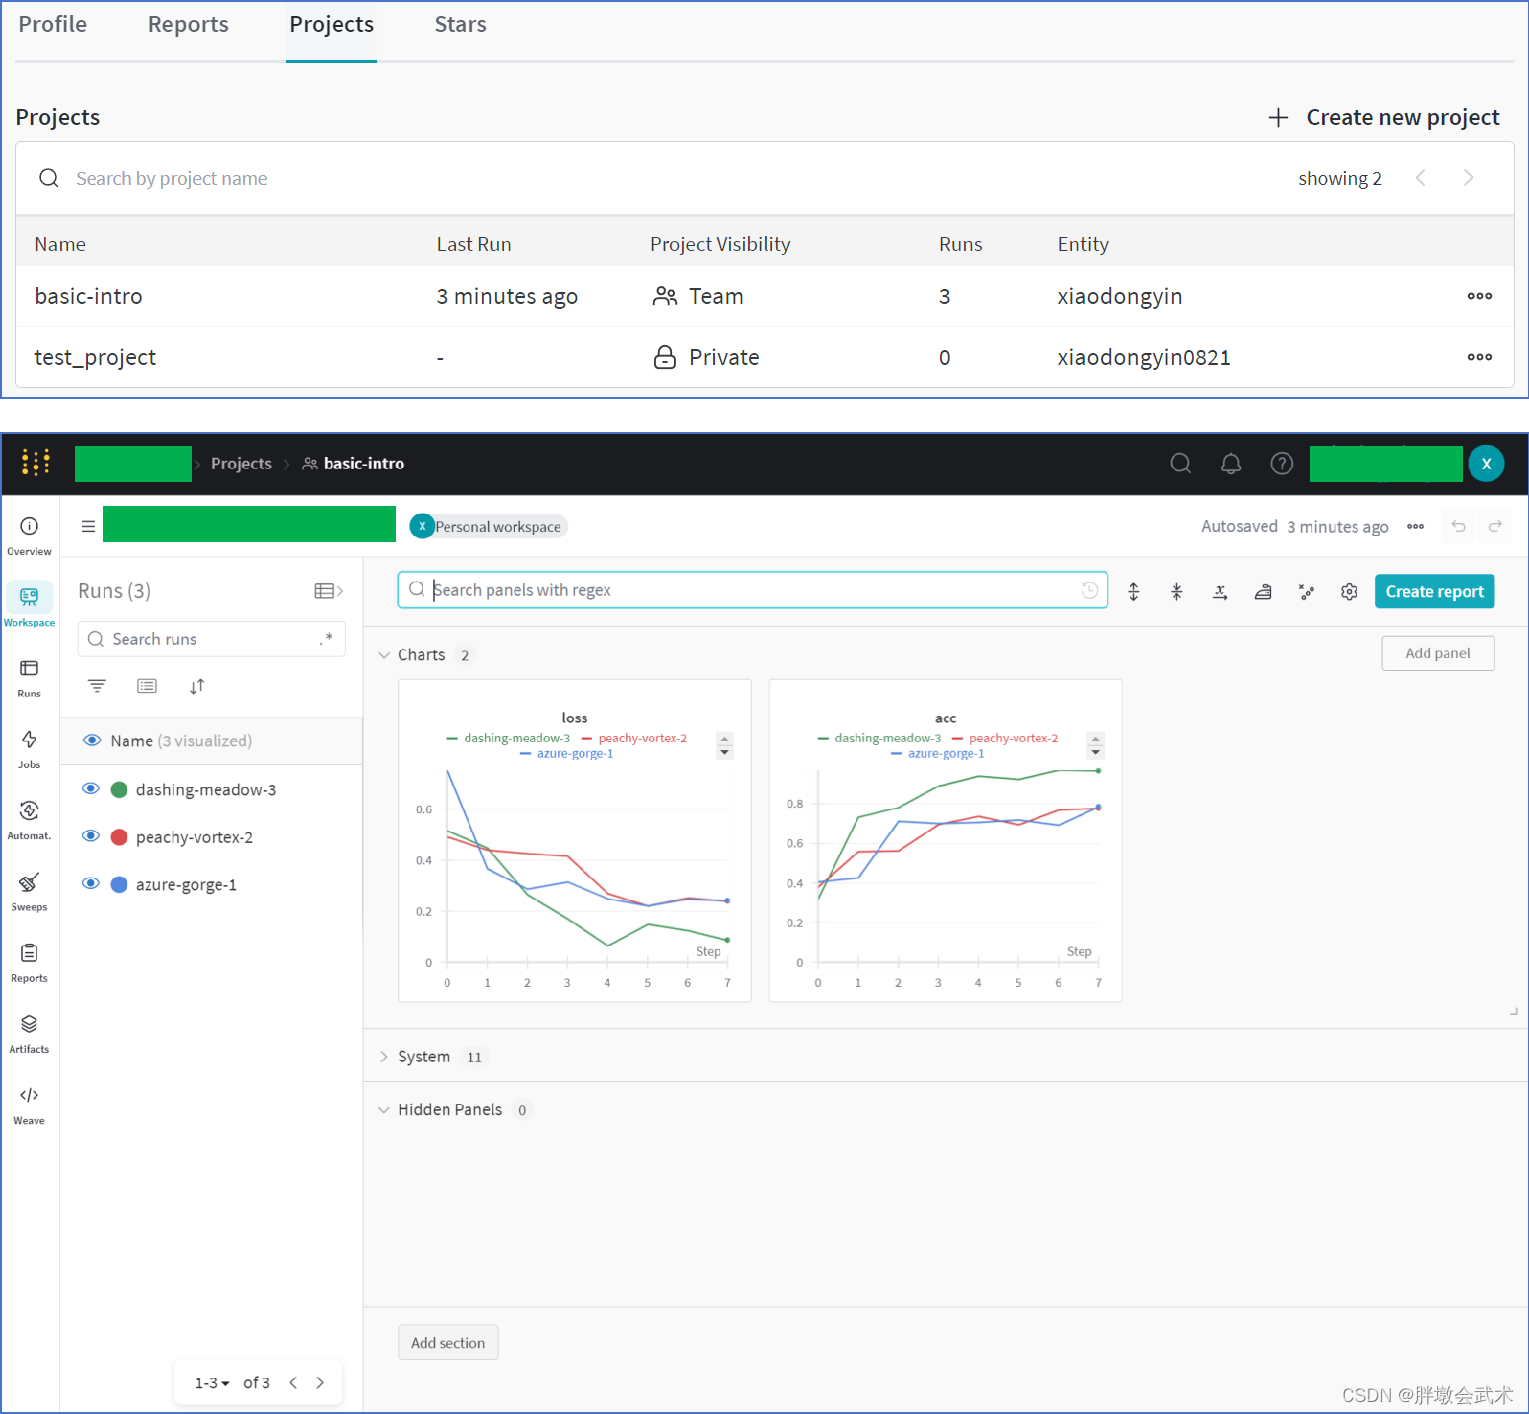Open the Runs sidebar icon
Screen dimensions: 1529x1414
click(x=29, y=677)
